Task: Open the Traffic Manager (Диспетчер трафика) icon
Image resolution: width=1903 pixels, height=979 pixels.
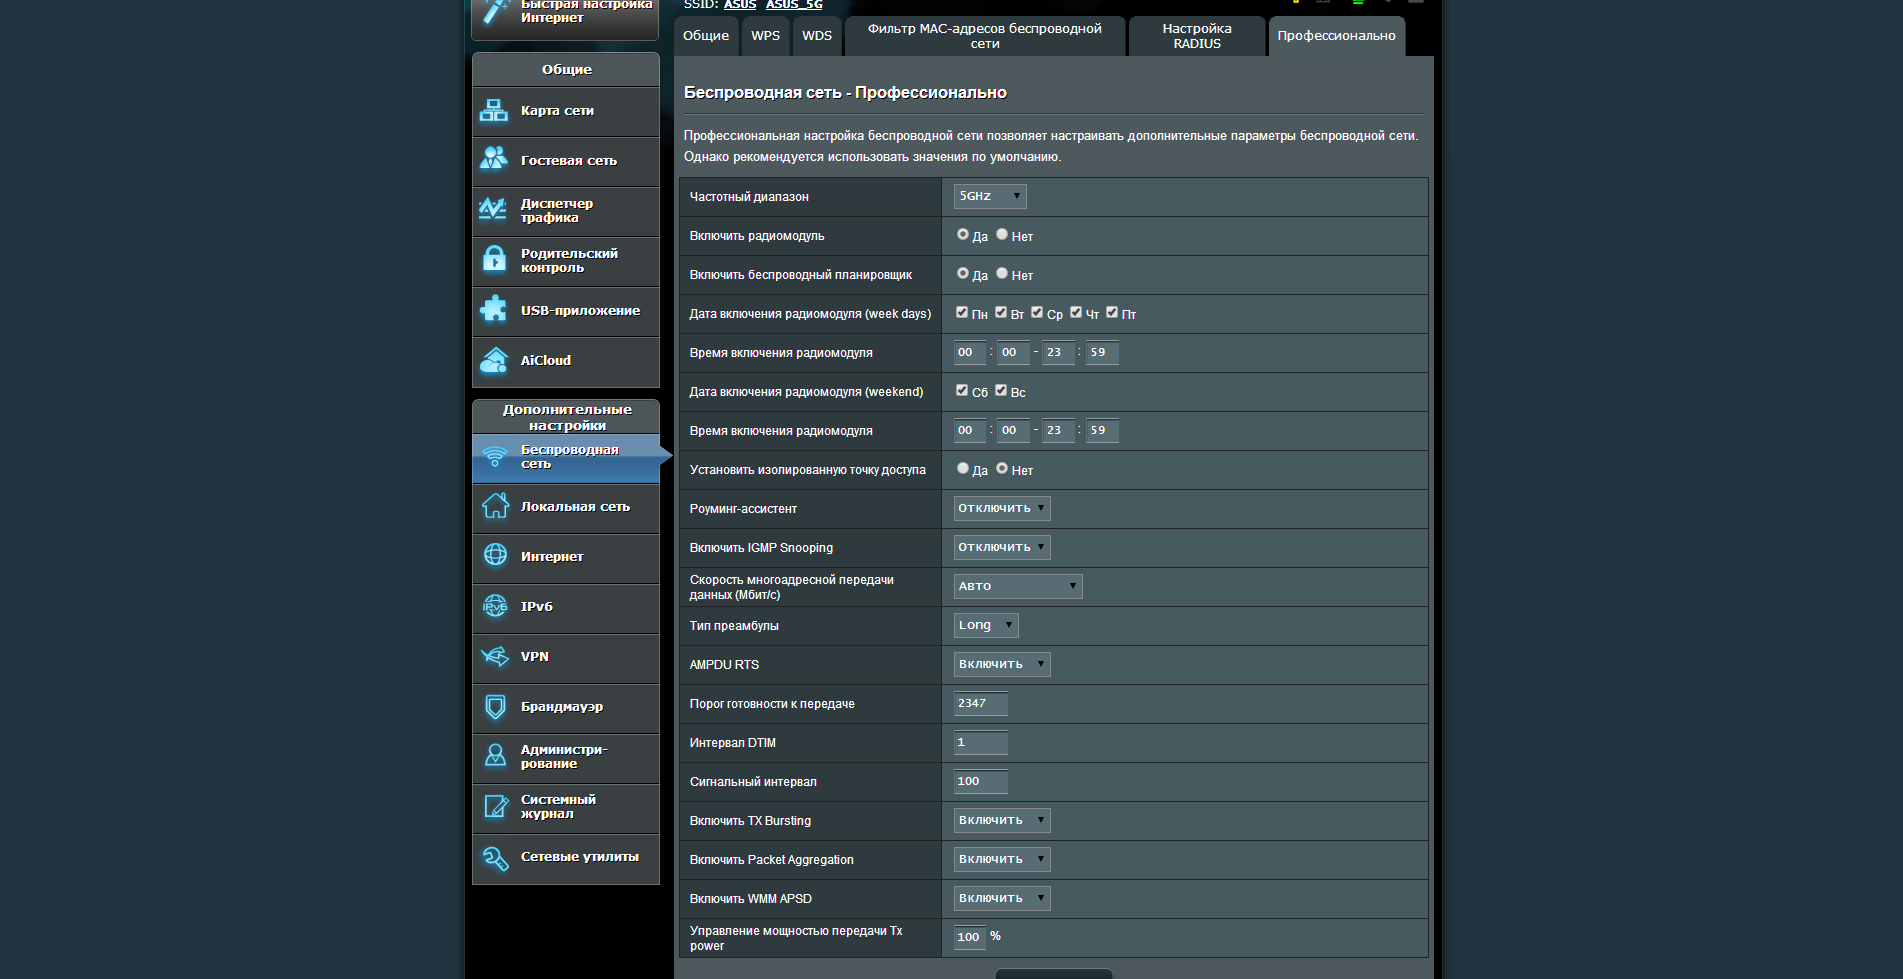Action: click(494, 209)
